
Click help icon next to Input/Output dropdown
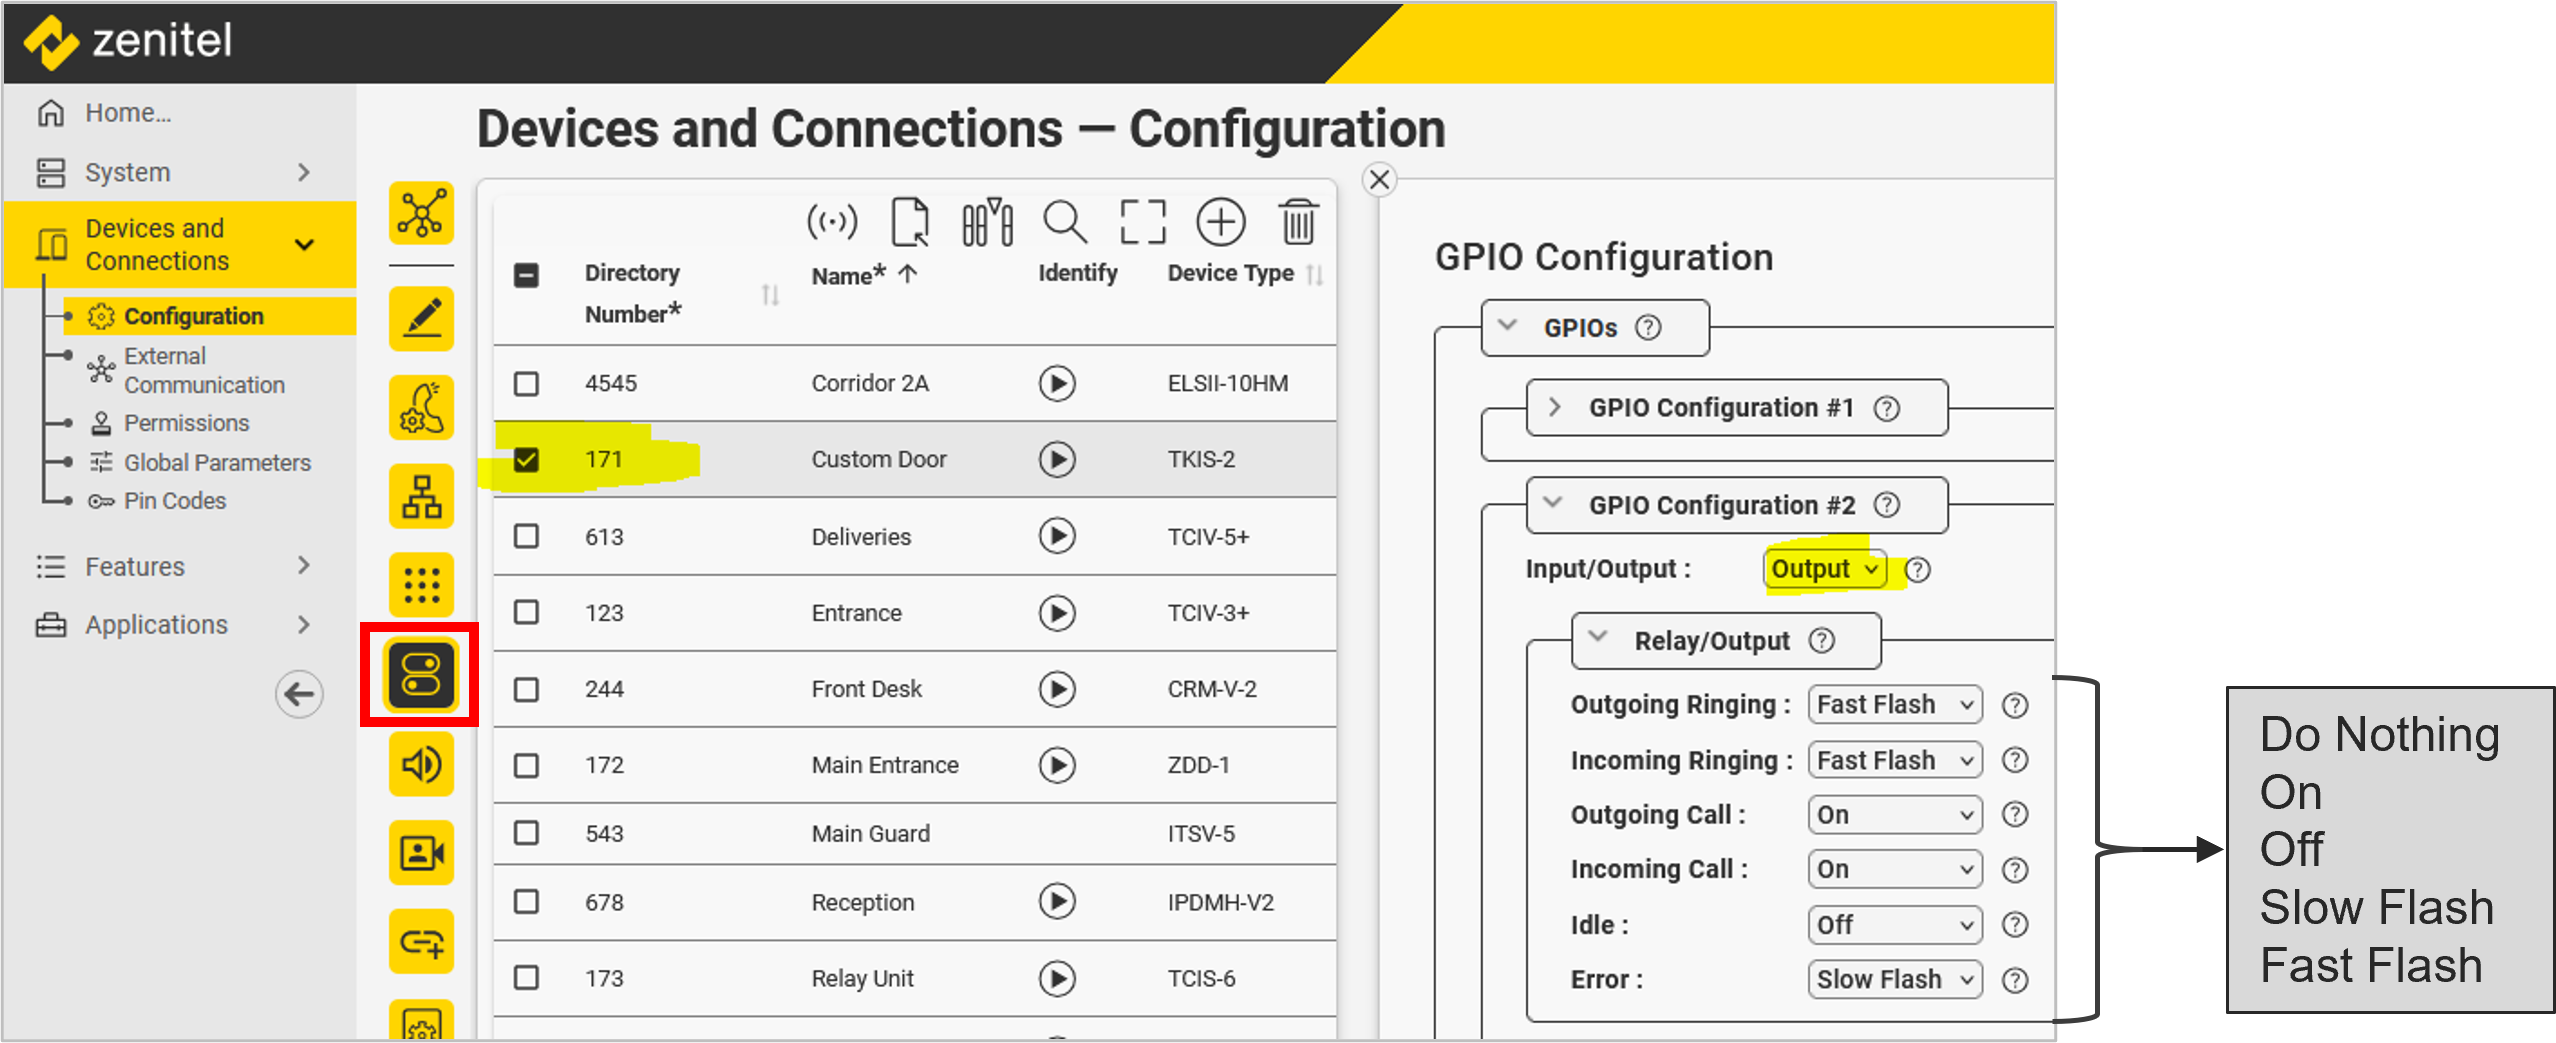(1917, 569)
